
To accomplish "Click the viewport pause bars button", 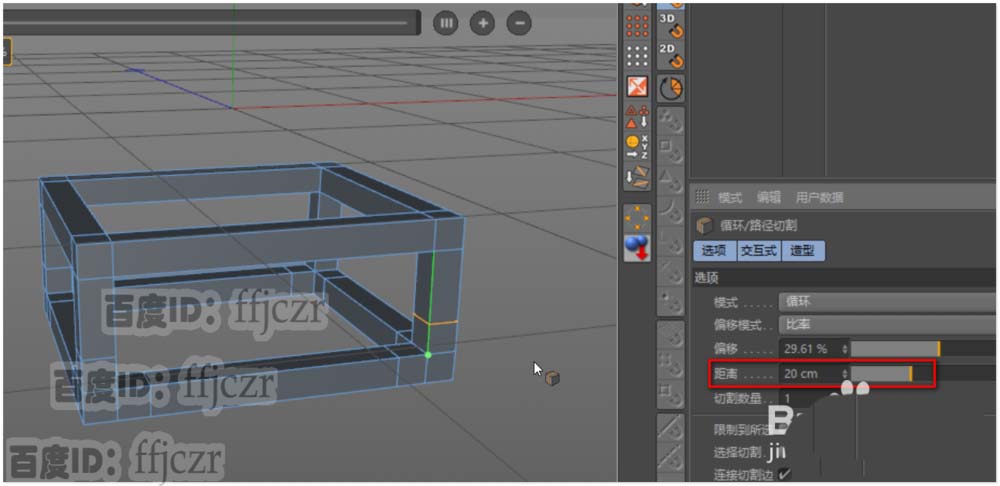I will (x=446, y=24).
